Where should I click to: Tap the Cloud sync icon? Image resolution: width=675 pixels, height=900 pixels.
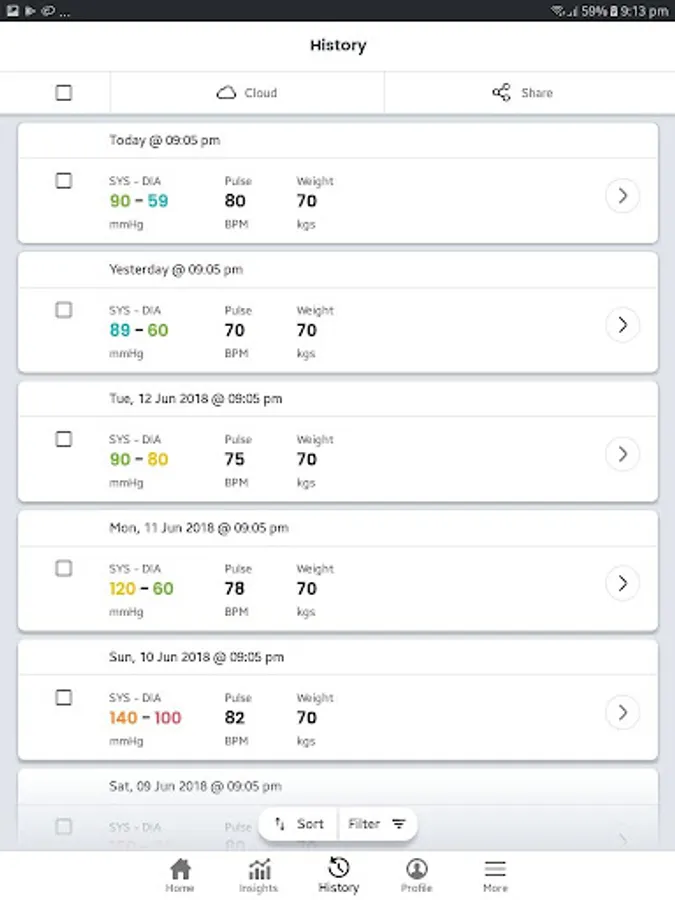point(226,93)
